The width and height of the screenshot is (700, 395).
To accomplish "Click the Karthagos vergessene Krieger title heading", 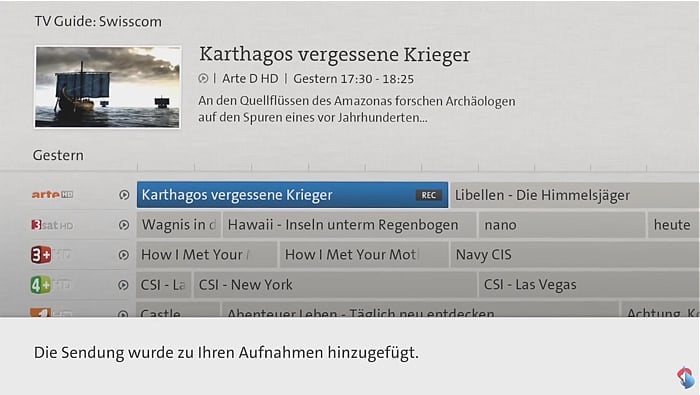I will [x=334, y=54].
